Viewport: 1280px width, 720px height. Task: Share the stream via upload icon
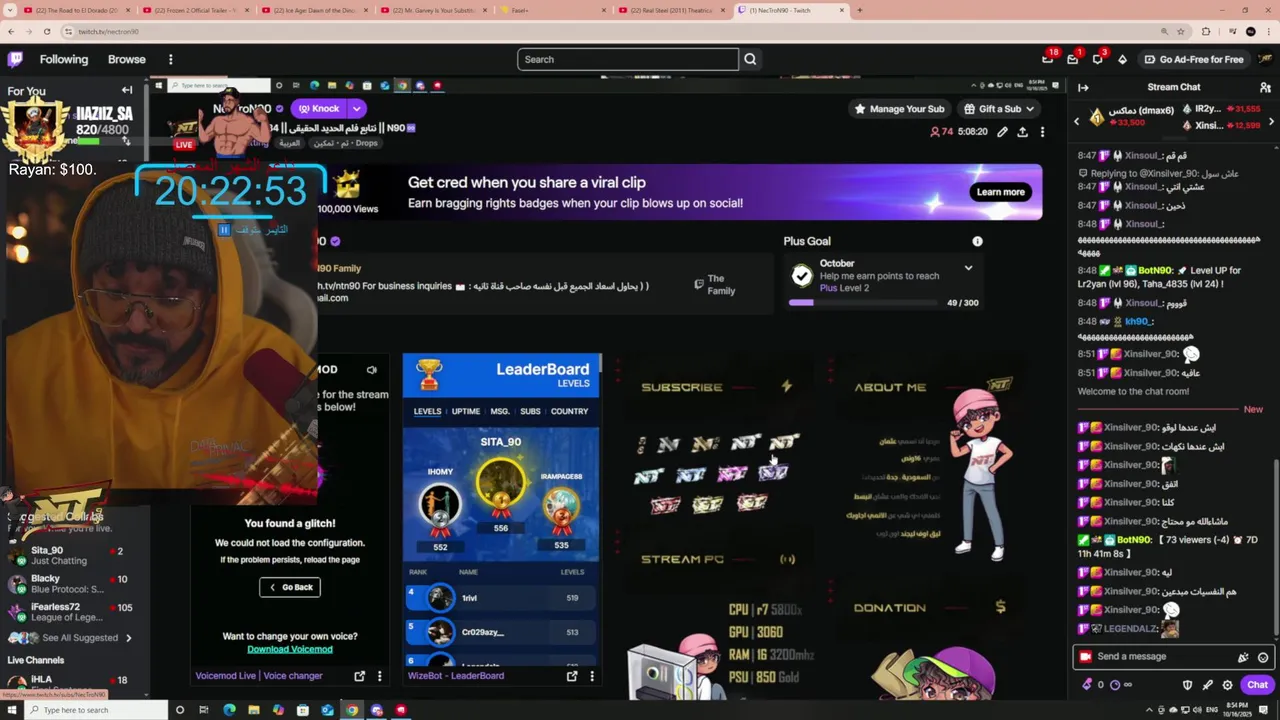1022,132
